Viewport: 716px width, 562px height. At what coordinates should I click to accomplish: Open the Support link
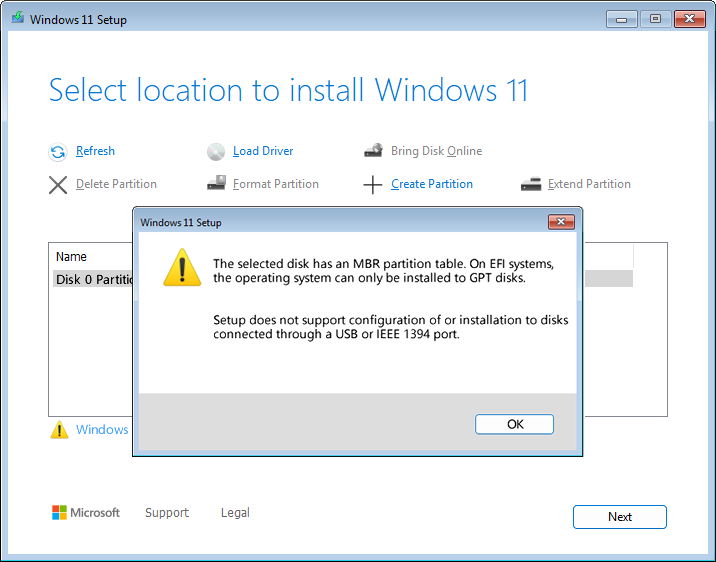167,513
